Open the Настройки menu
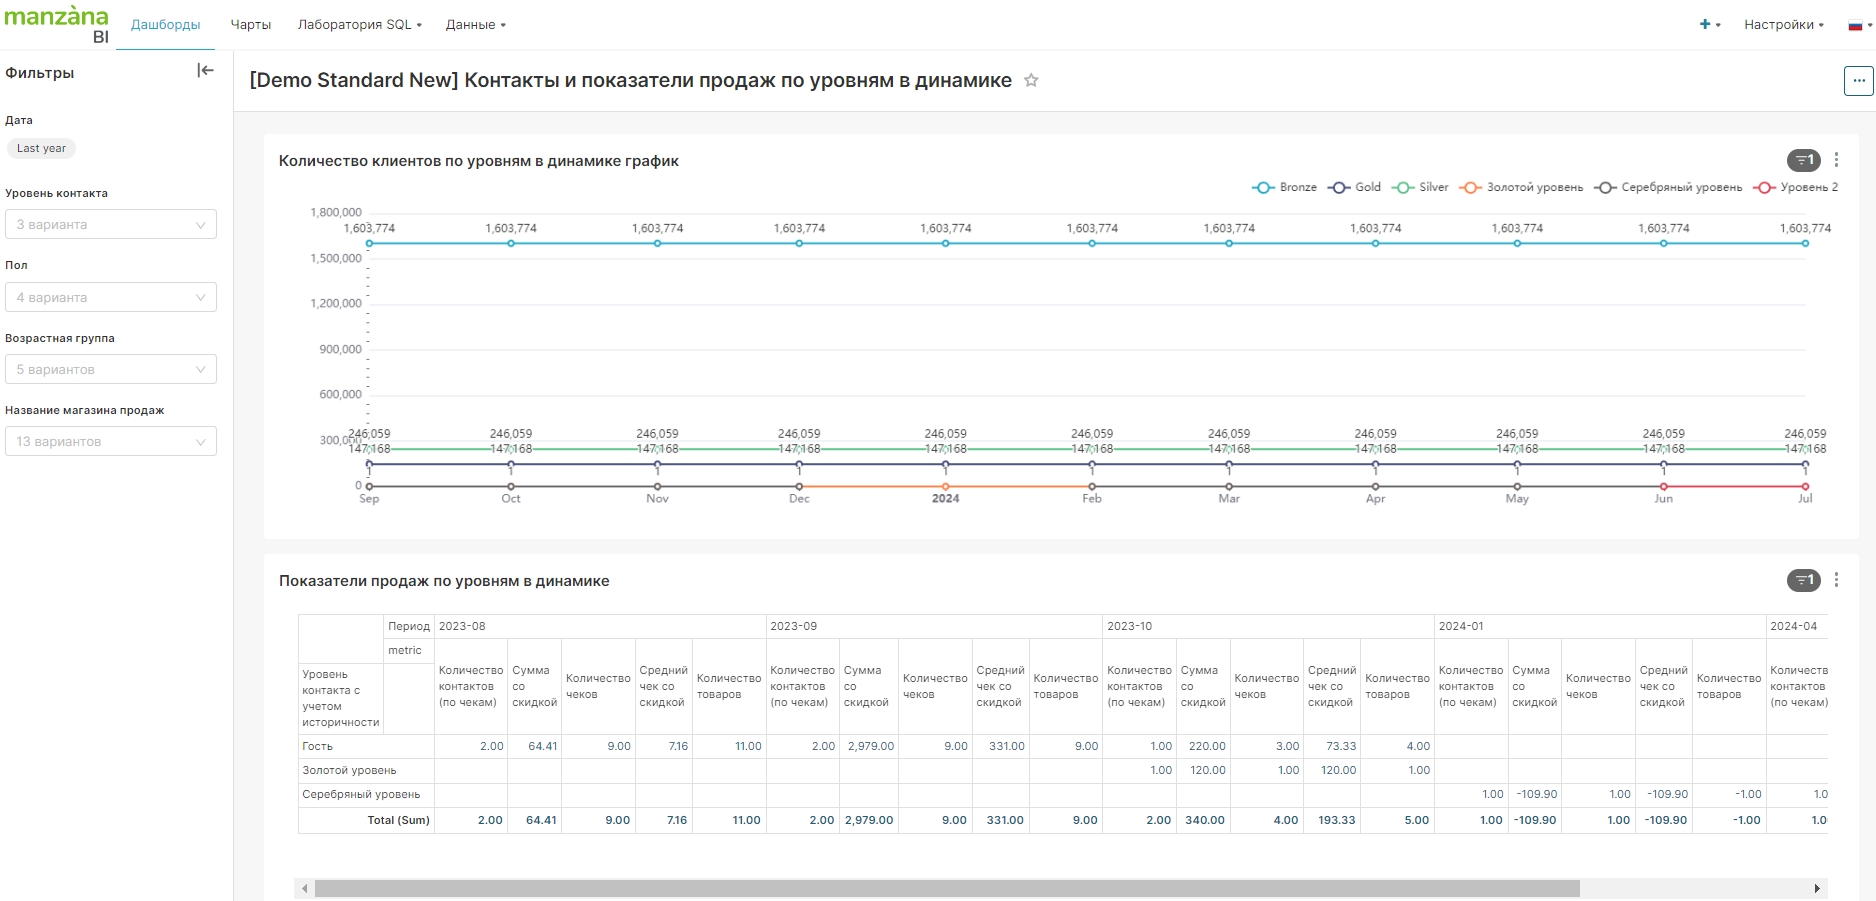This screenshot has height=901, width=1876. coord(1783,25)
